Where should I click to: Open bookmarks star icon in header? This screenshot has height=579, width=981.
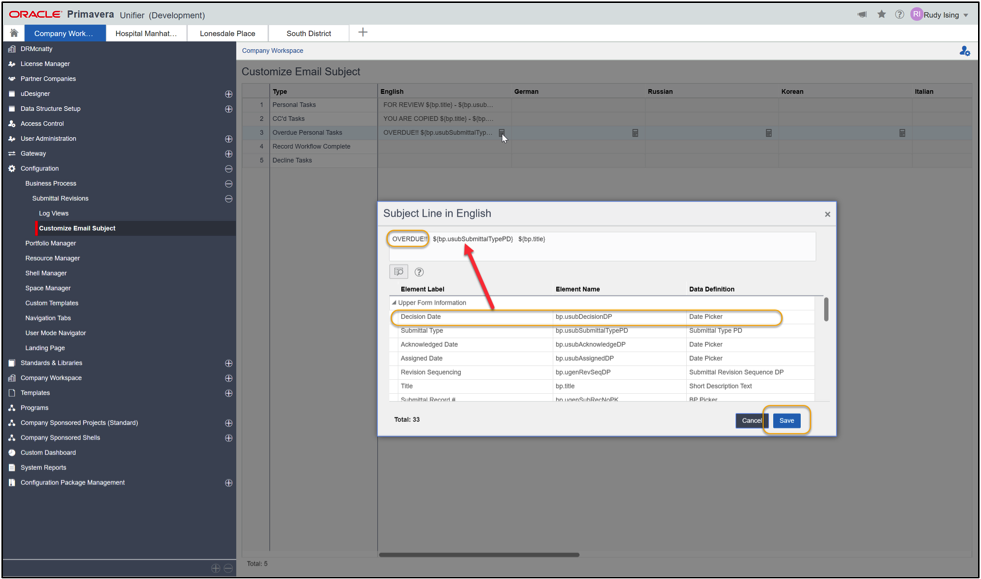(x=882, y=14)
